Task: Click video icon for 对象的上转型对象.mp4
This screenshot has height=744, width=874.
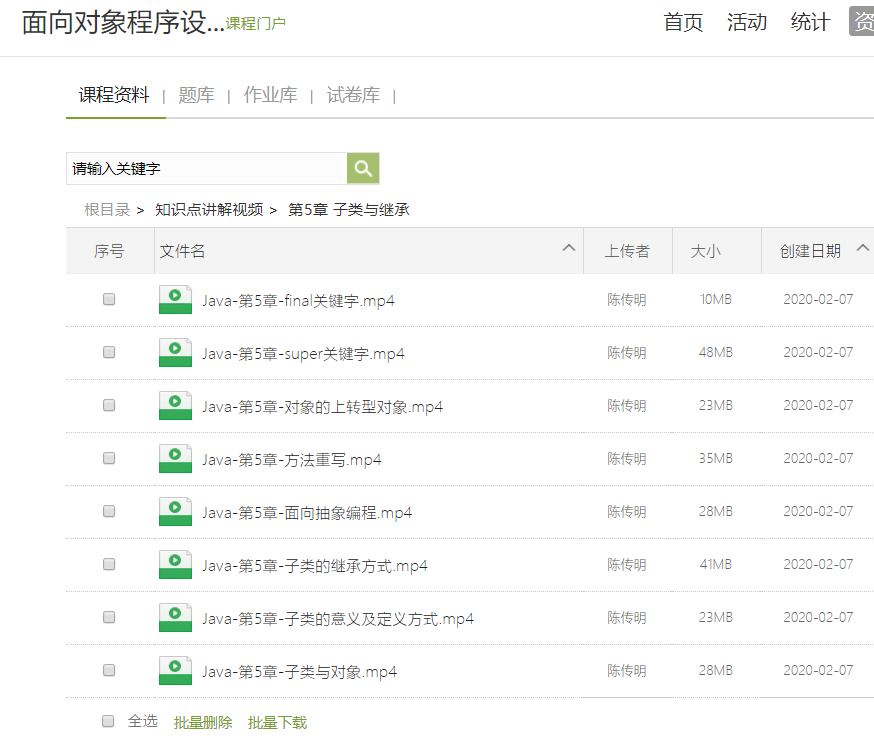Action: (175, 405)
